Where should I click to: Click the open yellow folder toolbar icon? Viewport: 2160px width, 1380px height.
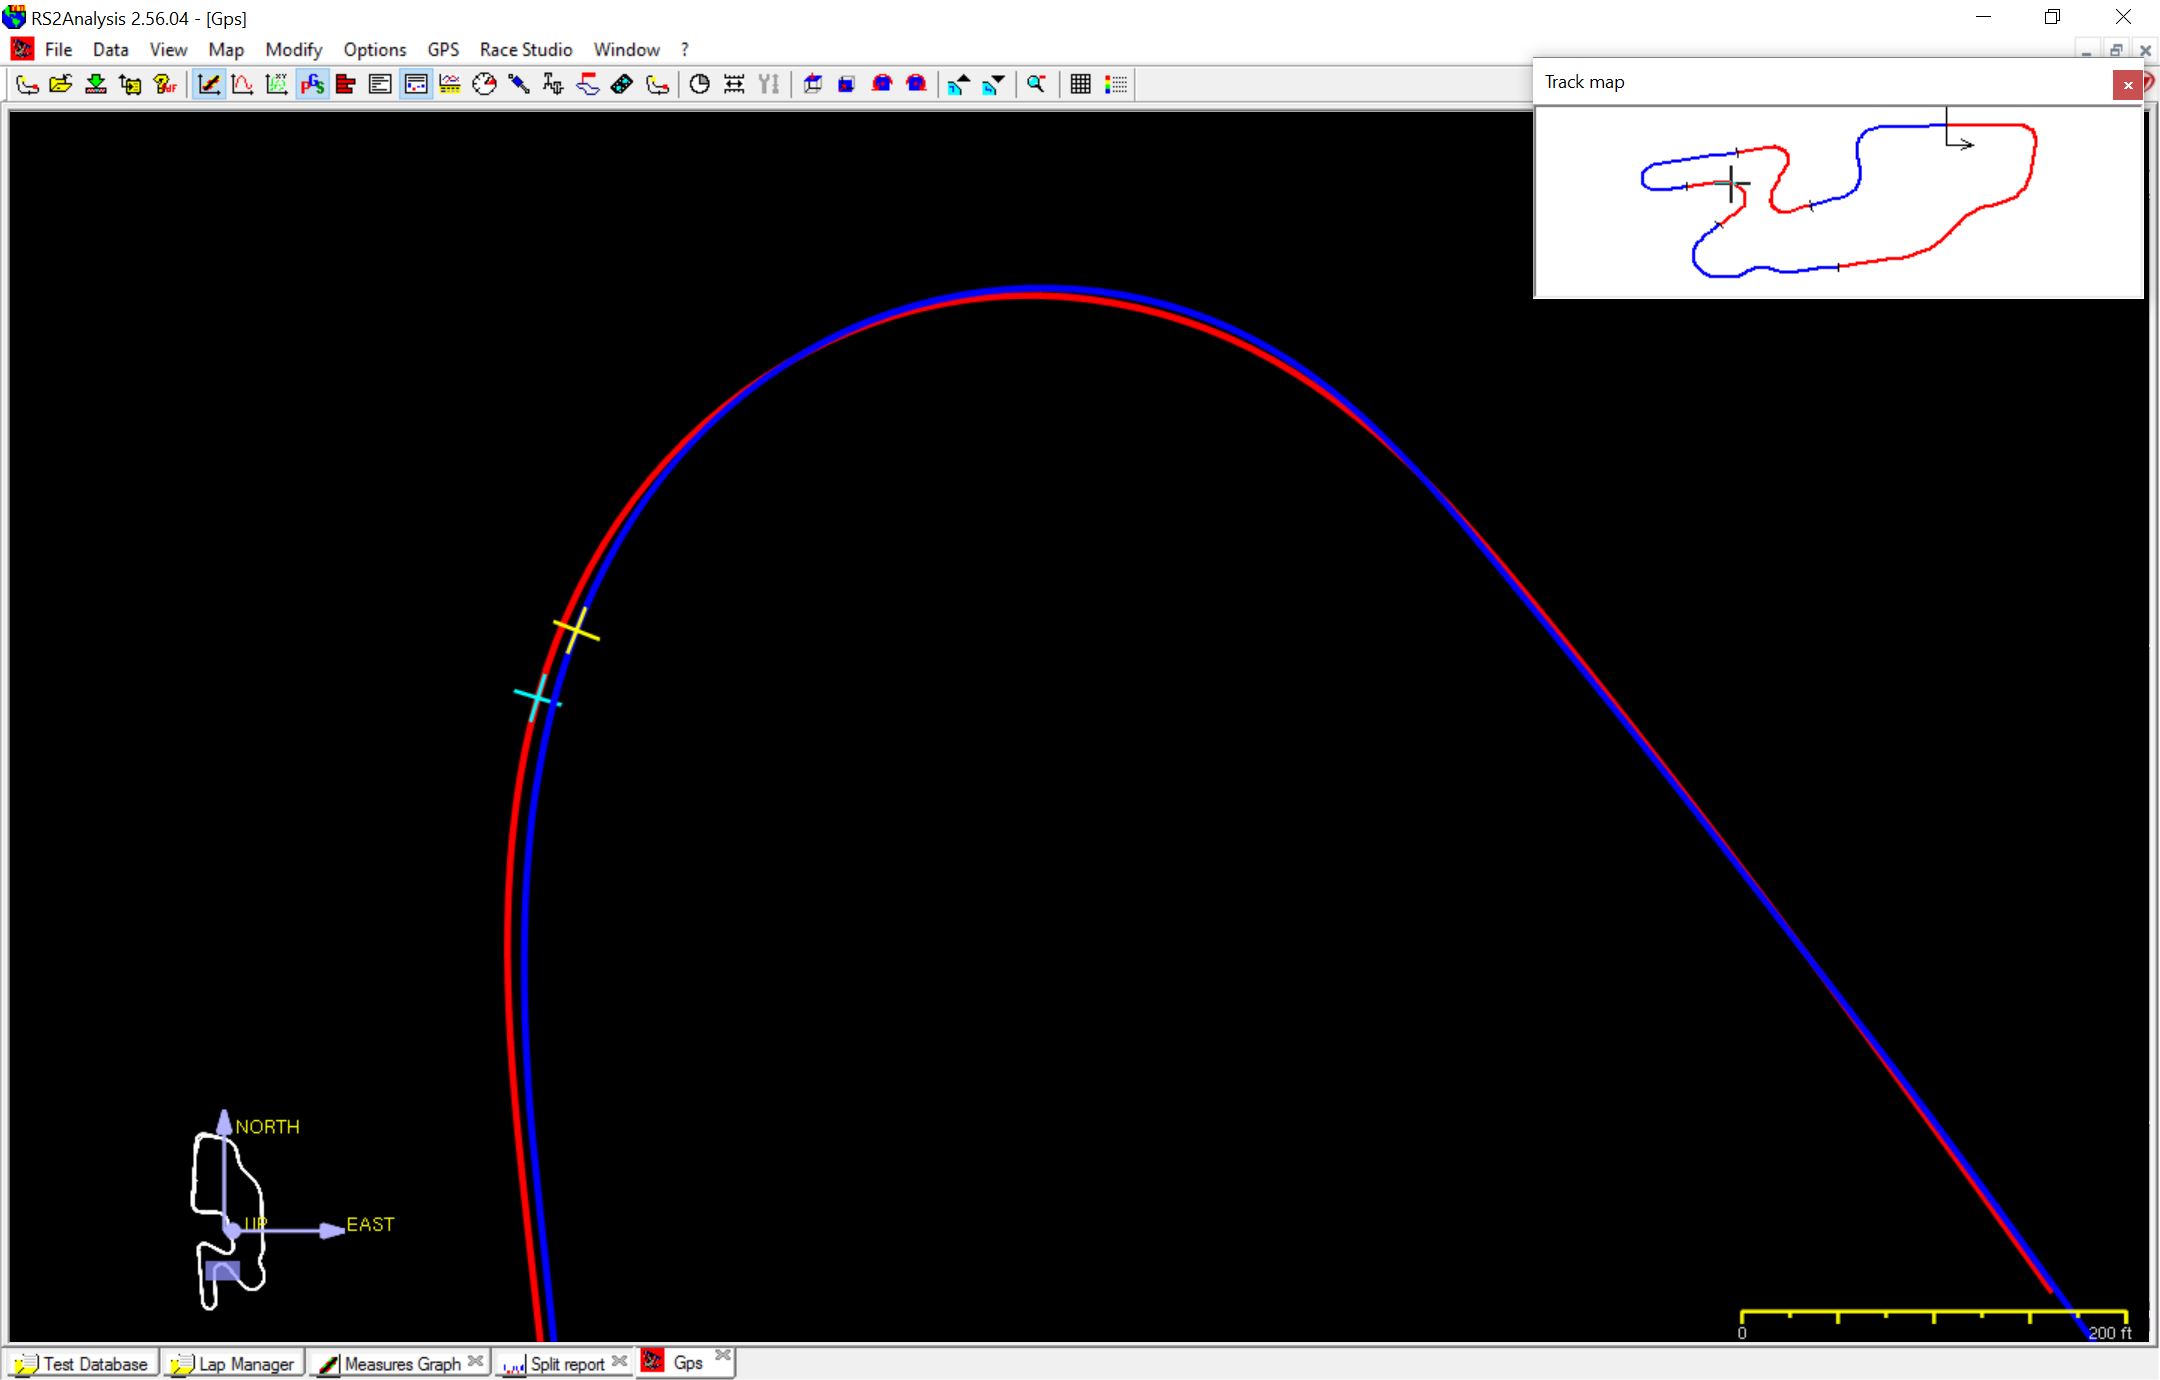(x=61, y=84)
